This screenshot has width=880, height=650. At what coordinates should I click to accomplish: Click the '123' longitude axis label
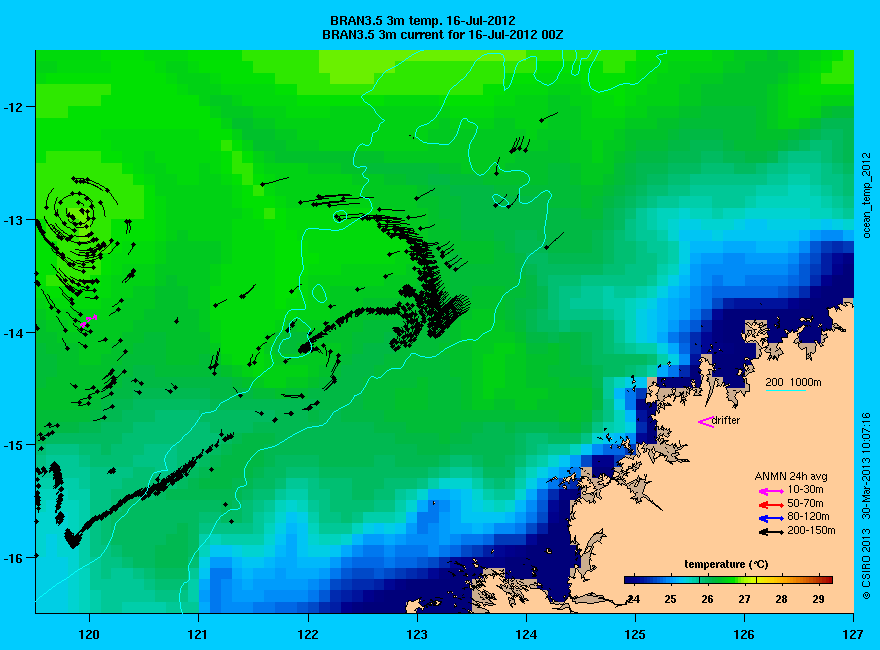coord(417,635)
